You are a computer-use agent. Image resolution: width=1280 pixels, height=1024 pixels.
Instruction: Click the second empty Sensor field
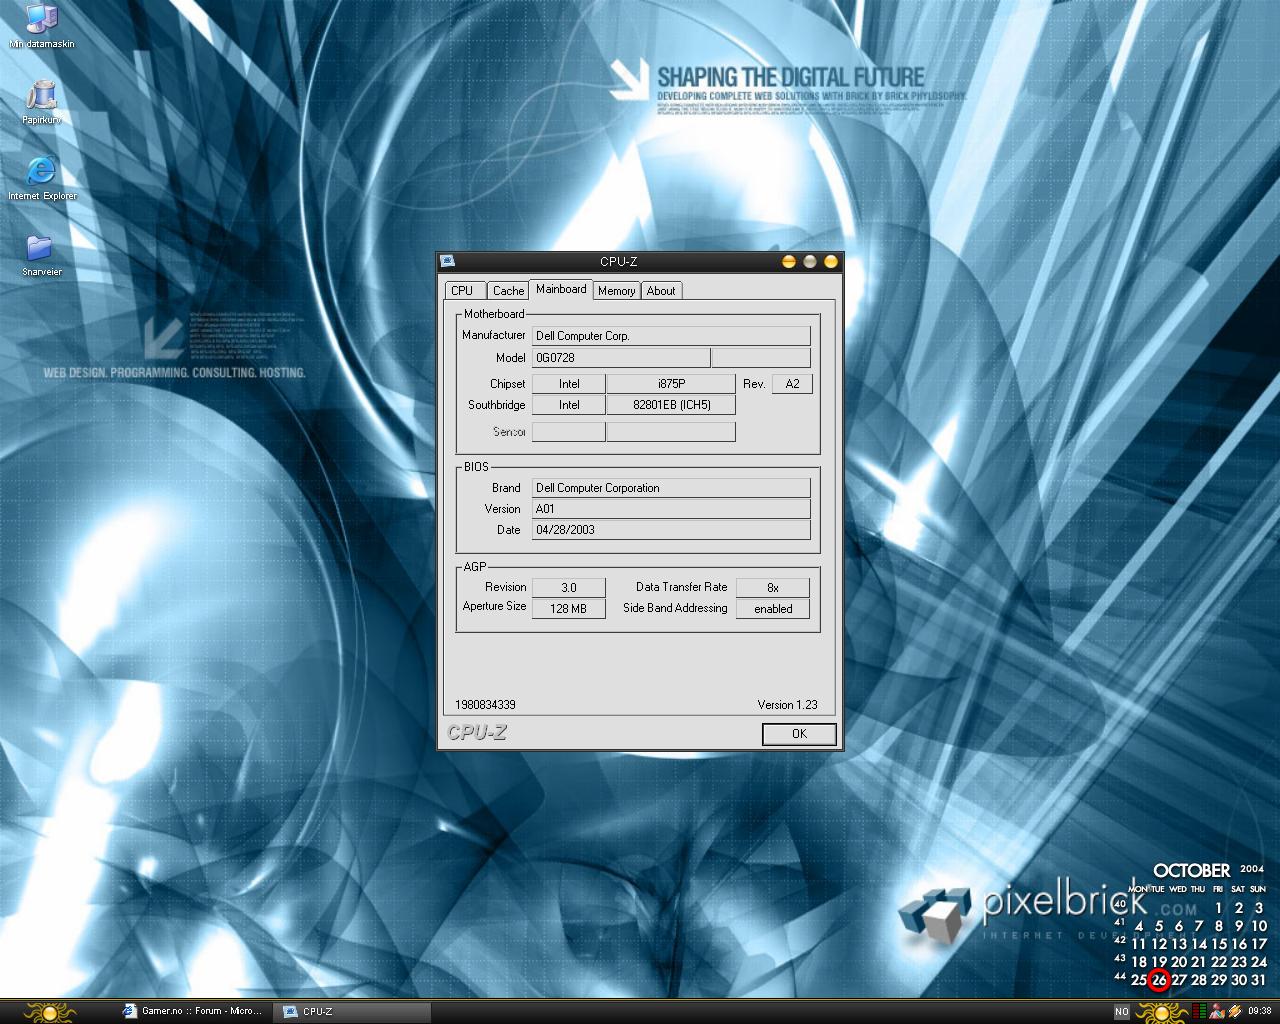click(x=671, y=432)
